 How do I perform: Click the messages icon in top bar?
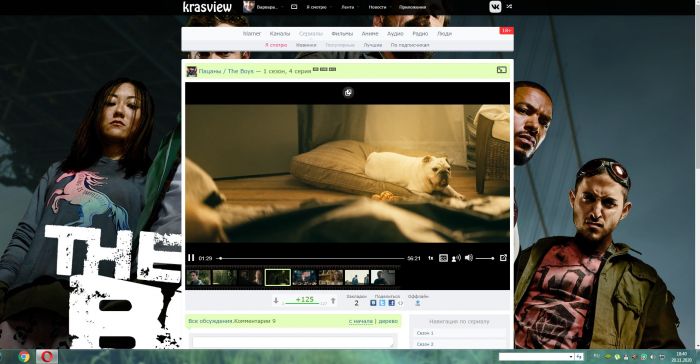(x=294, y=7)
